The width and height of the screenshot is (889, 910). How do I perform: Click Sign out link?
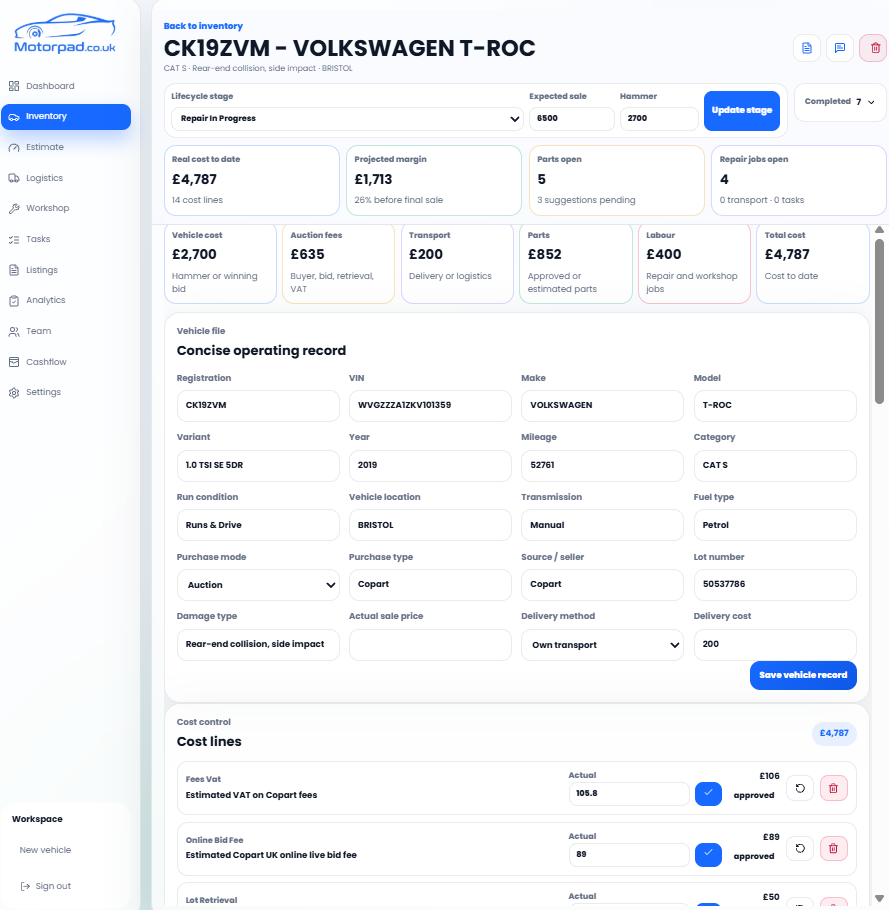(45, 886)
